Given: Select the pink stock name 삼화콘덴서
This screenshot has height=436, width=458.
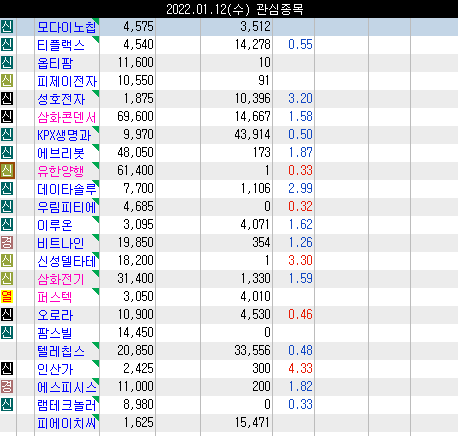Looking at the screenshot, I should tap(67, 117).
